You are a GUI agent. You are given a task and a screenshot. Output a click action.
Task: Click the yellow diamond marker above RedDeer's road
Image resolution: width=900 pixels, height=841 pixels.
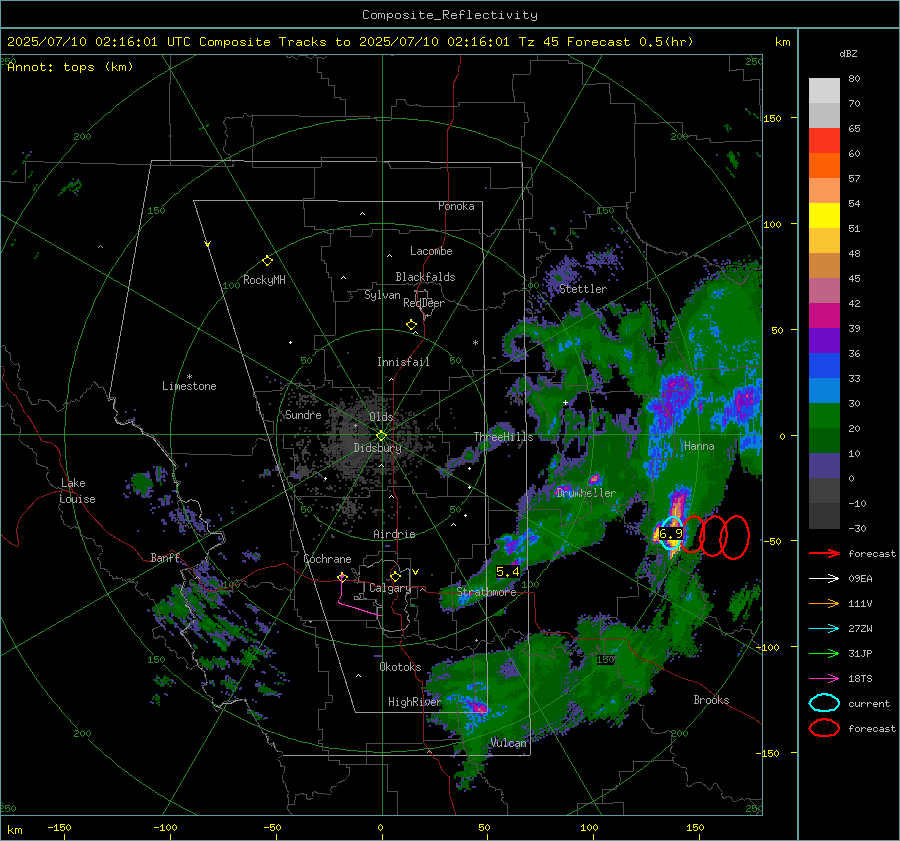pyautogui.click(x=411, y=325)
